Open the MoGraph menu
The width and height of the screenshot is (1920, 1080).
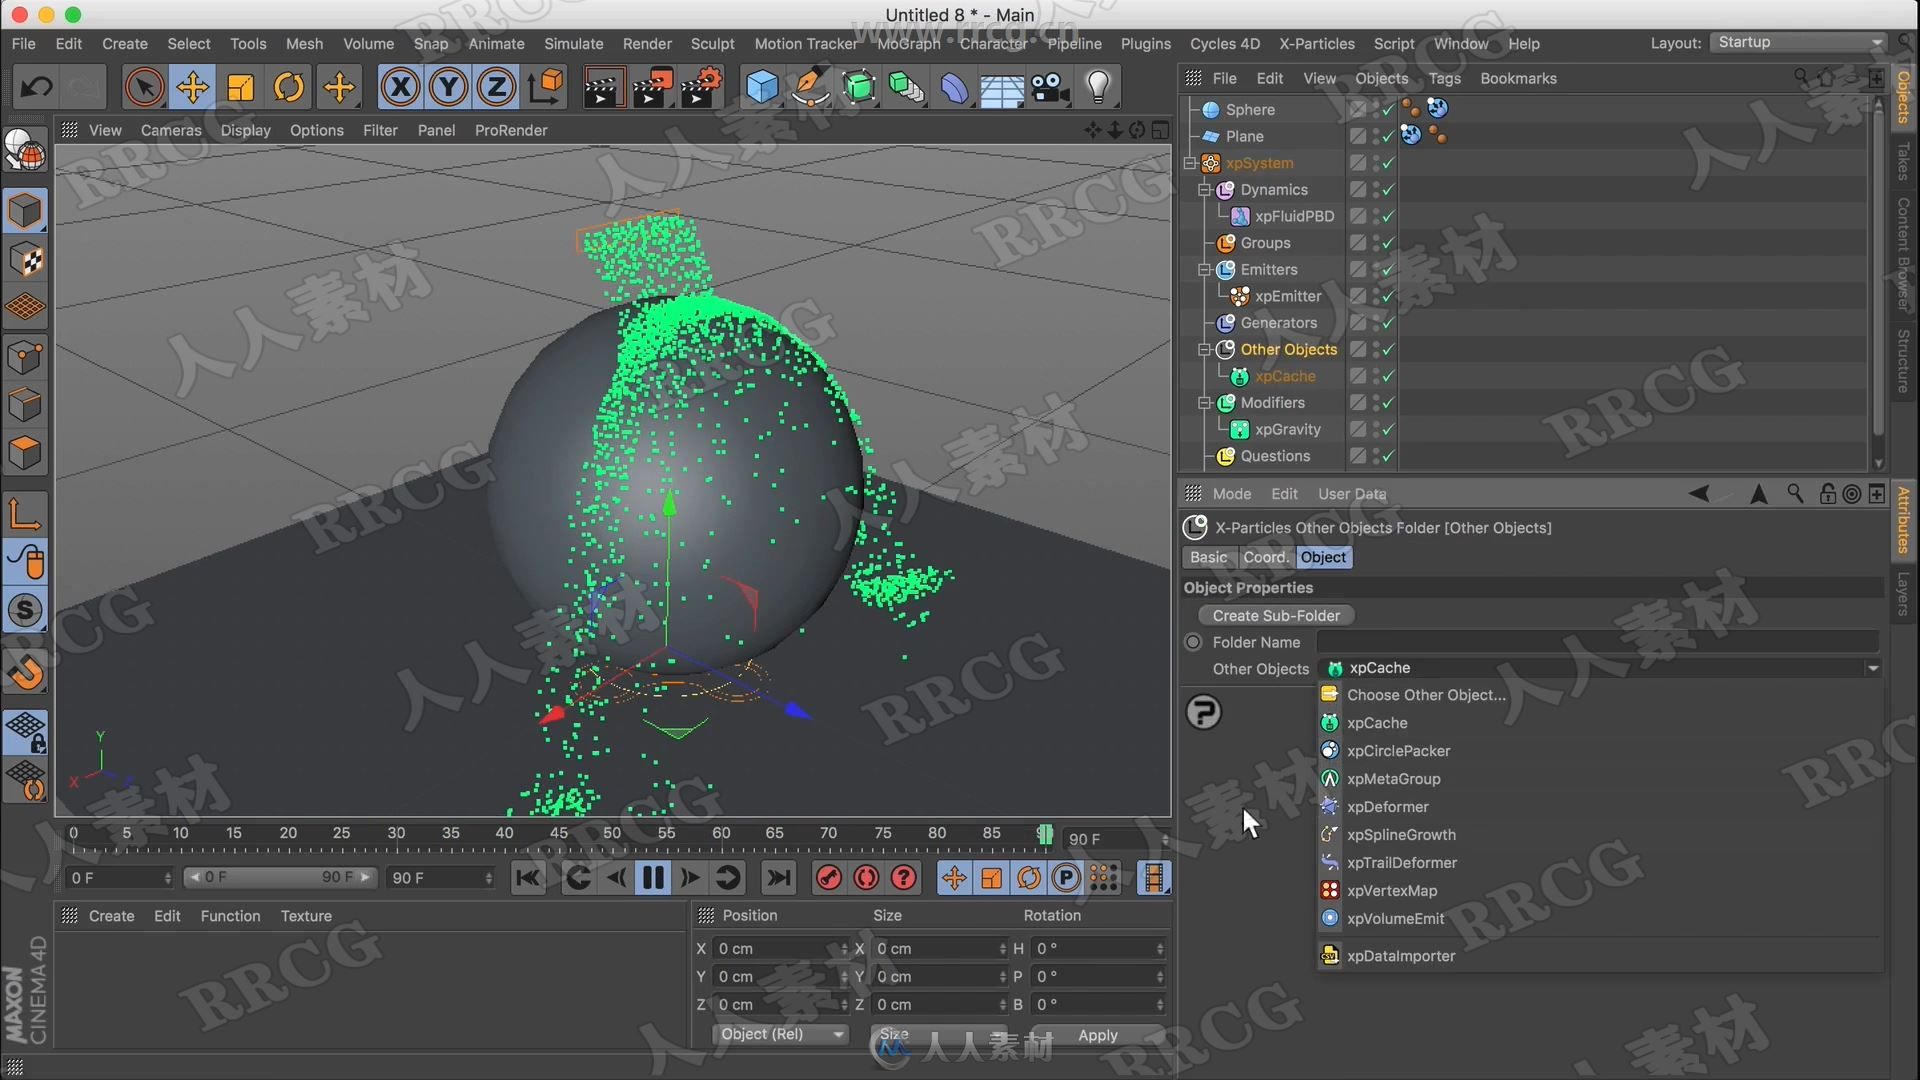908,44
